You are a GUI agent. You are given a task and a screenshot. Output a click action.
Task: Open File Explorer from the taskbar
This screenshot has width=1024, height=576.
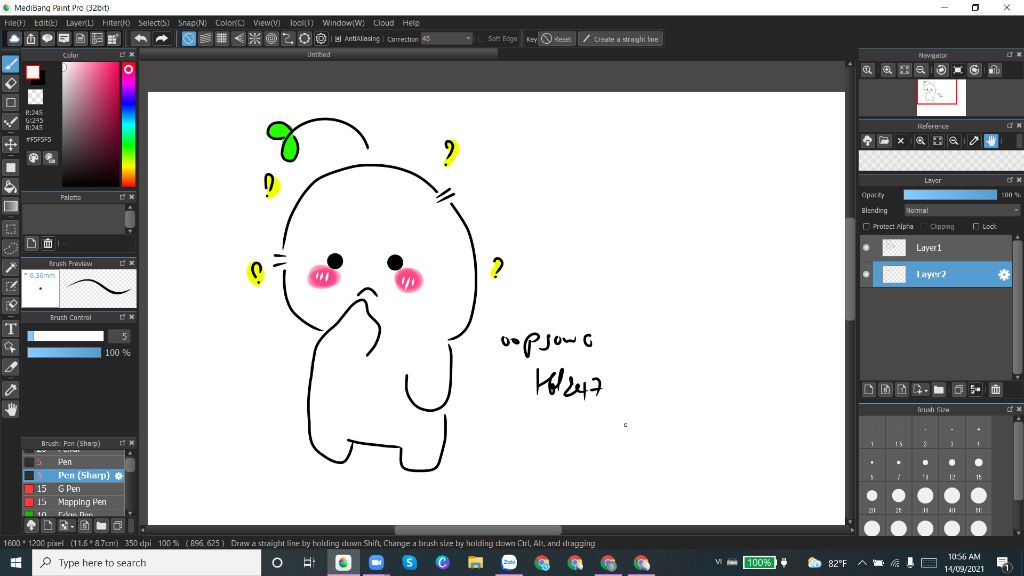(475, 562)
